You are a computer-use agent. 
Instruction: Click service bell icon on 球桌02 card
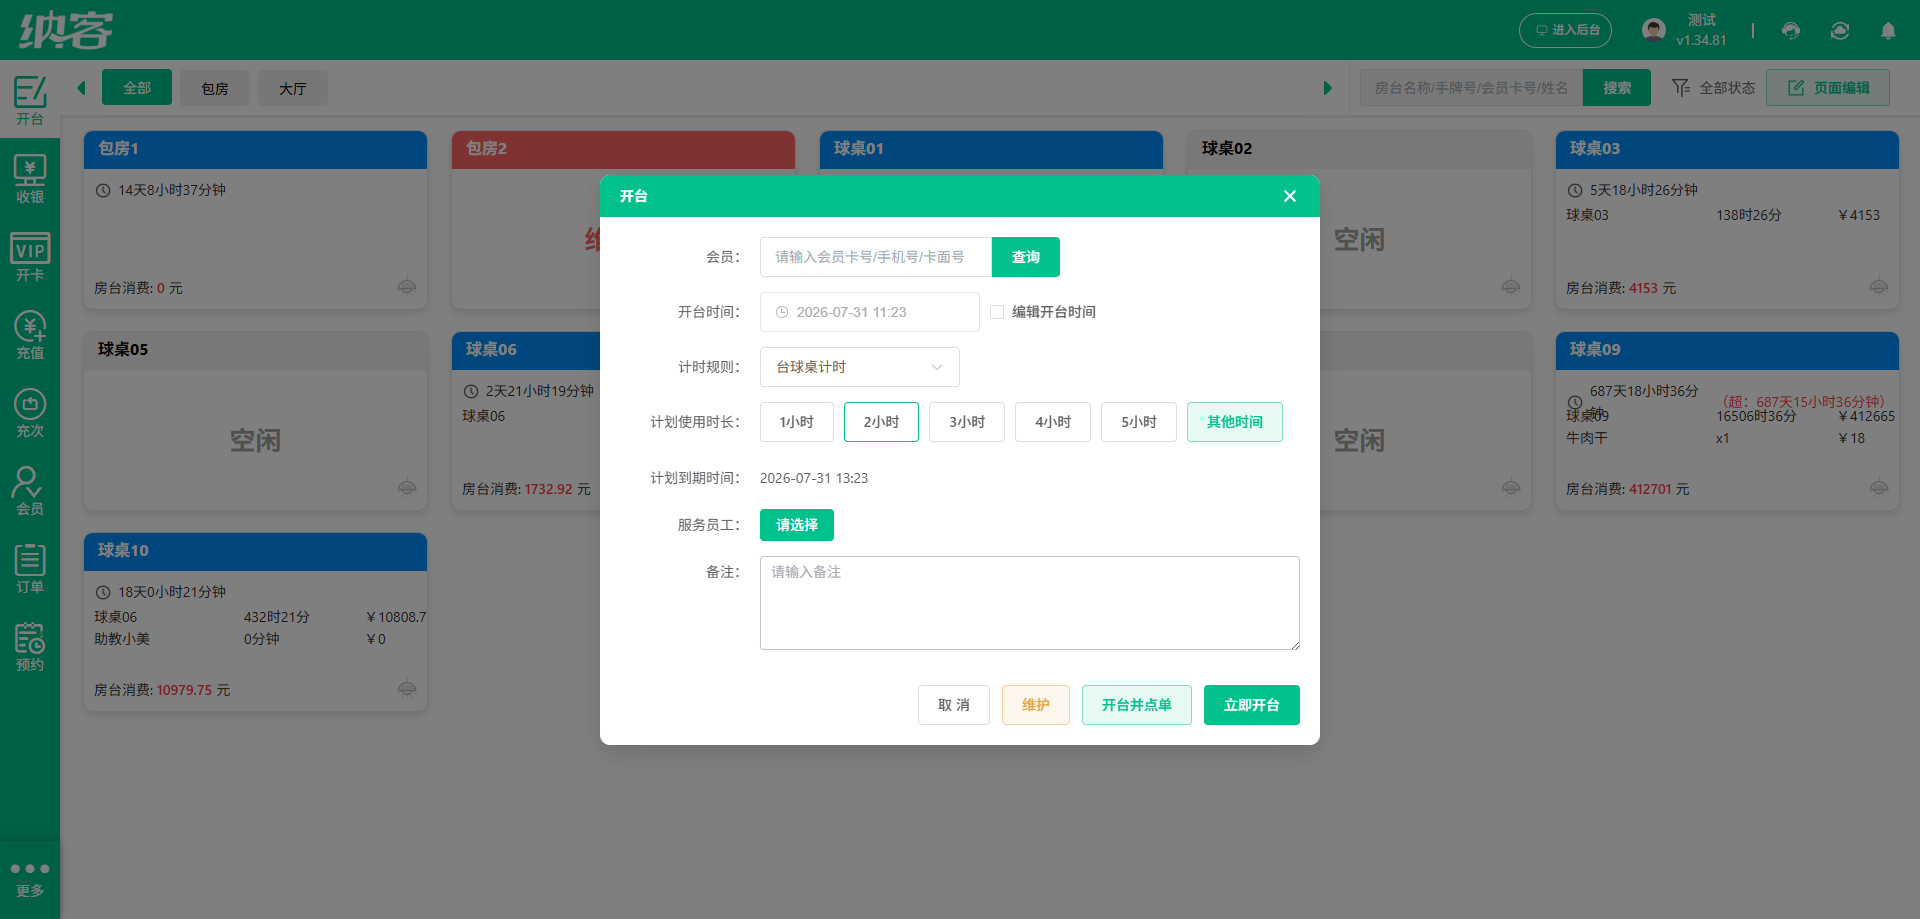pos(1511,287)
